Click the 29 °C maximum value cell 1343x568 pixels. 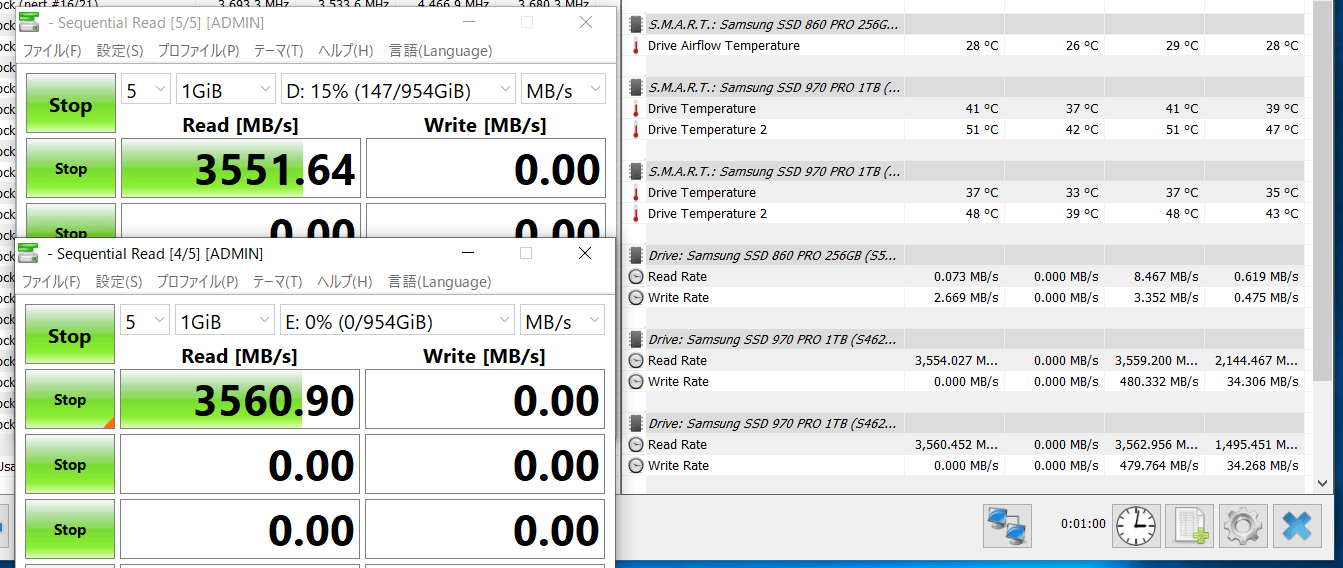1181,46
